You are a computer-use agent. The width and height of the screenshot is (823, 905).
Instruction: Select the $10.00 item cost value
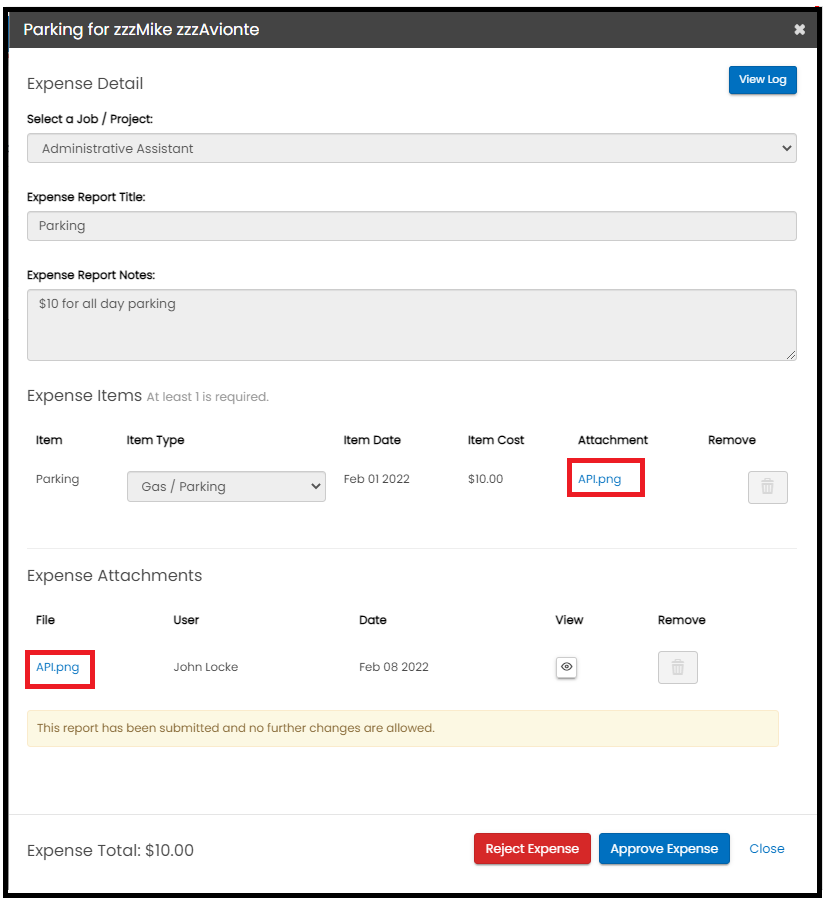pyautogui.click(x=485, y=479)
